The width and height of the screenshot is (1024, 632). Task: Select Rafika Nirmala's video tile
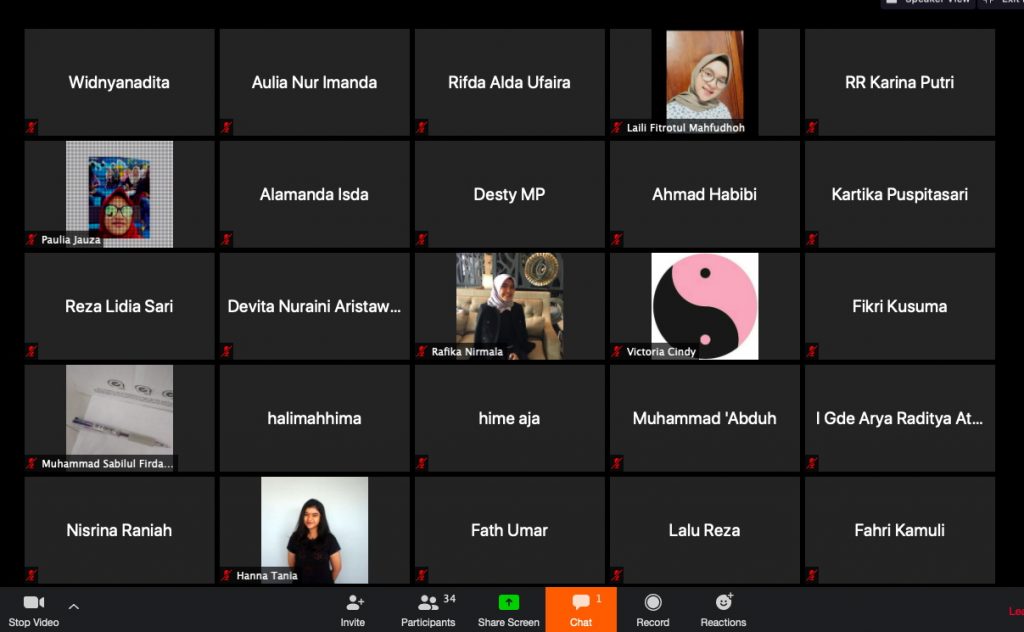[x=509, y=304]
